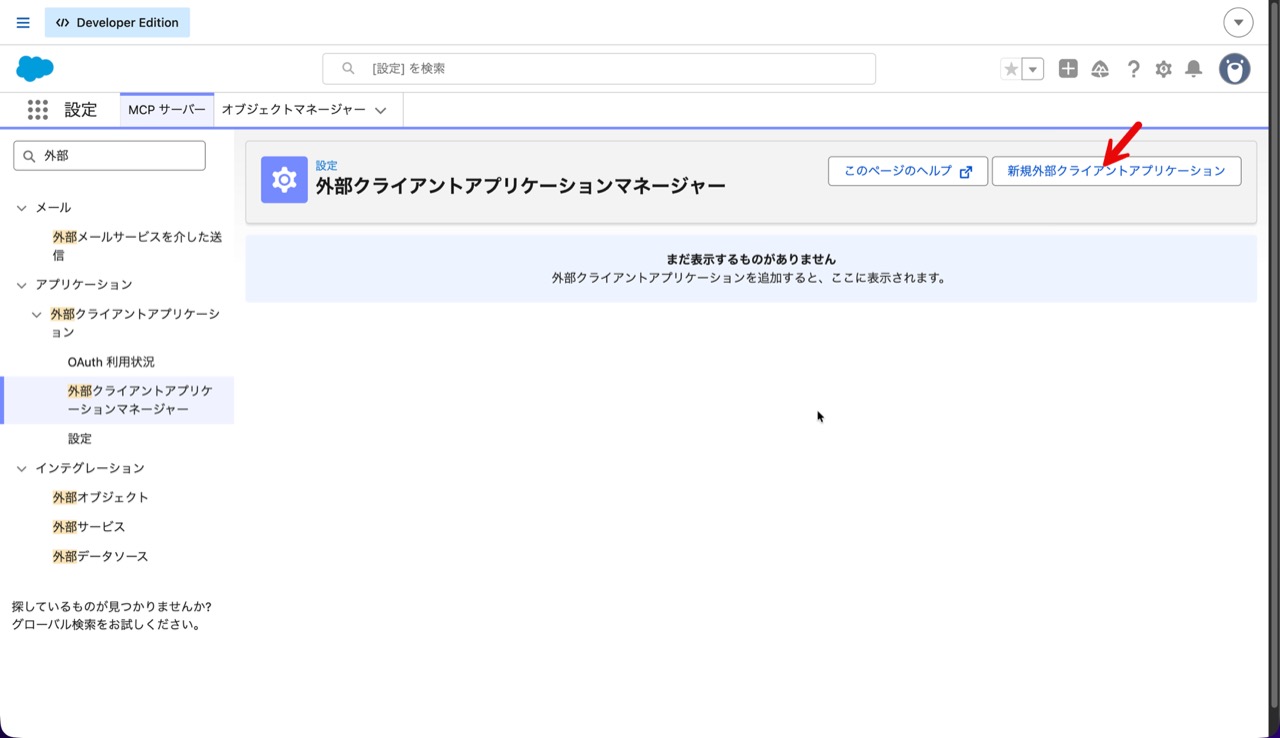Open このページのヘルプ help button
Viewport: 1280px width, 738px height.
tap(907, 171)
